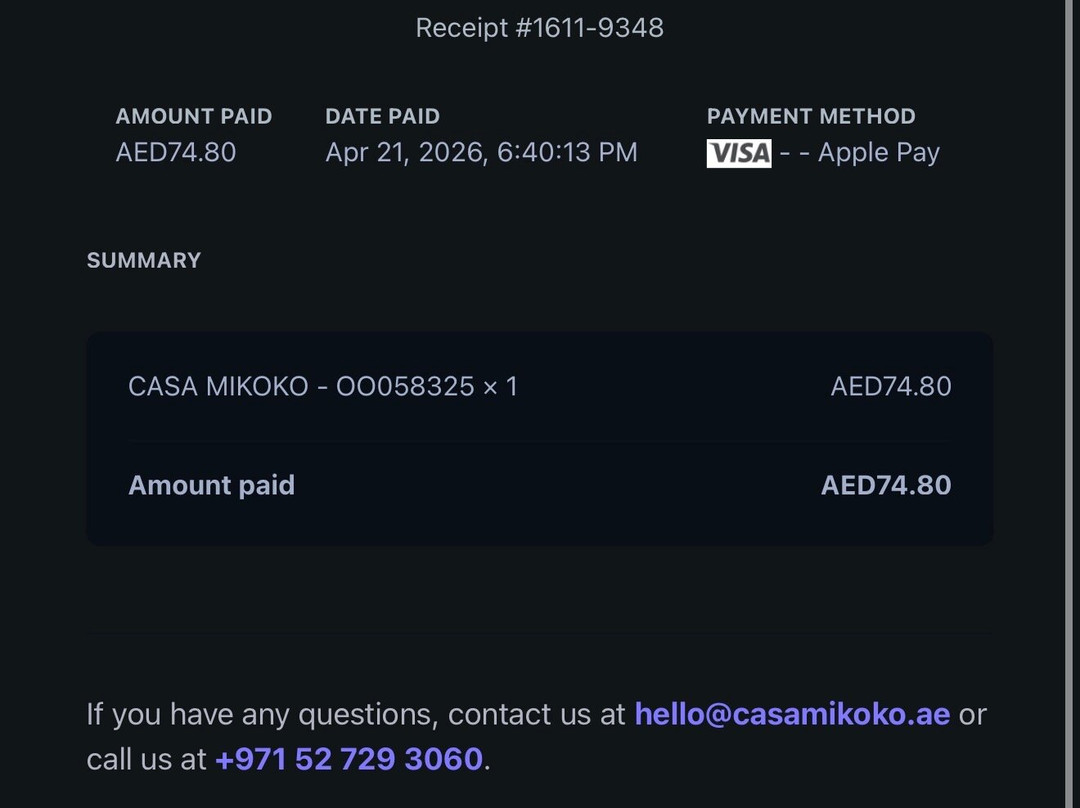Click the bold total AED74.80
The height and width of the screenshot is (808, 1080).
[x=886, y=485]
